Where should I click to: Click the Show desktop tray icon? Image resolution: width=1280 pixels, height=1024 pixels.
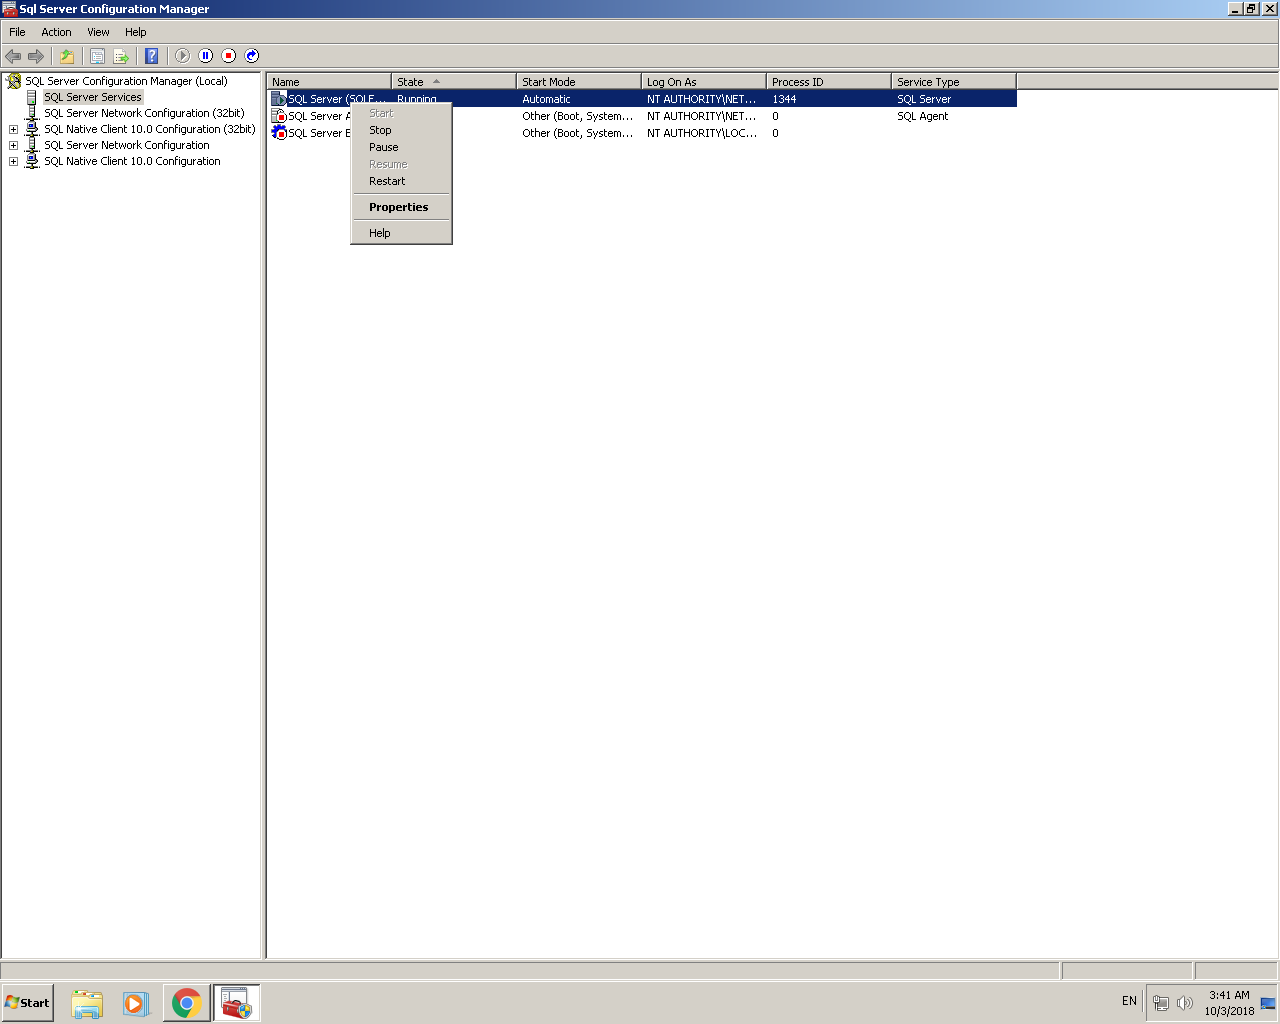(1268, 1003)
